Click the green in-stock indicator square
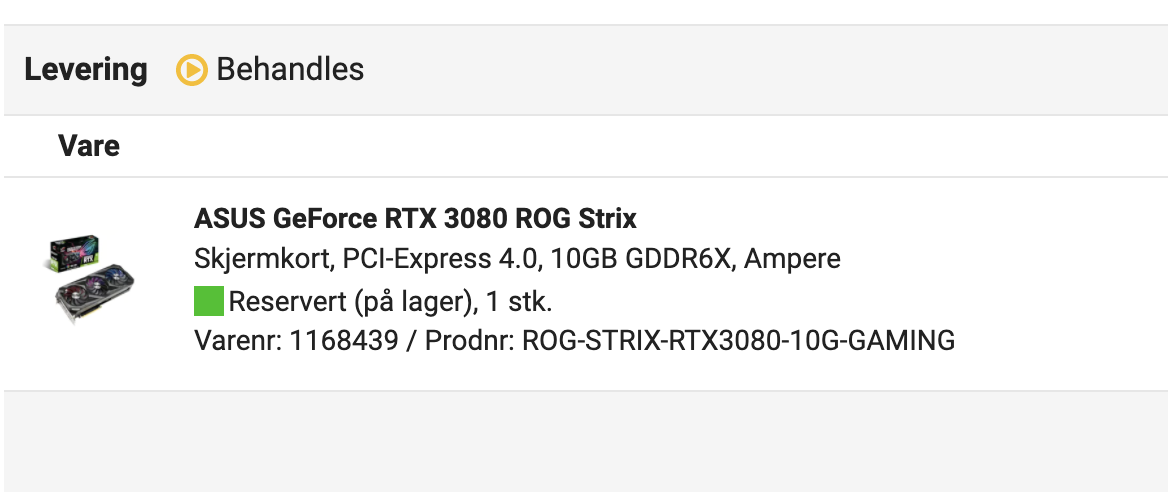1168x492 pixels. 209,301
